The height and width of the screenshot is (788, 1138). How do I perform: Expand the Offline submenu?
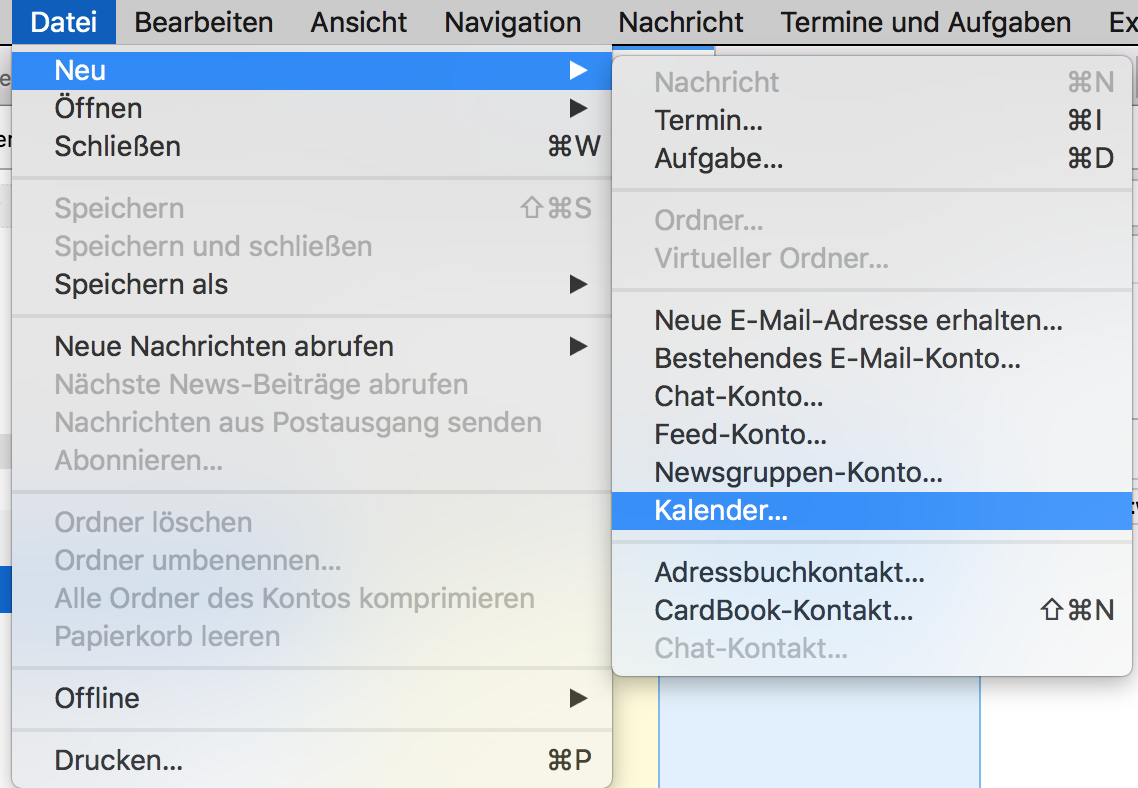click(97, 698)
